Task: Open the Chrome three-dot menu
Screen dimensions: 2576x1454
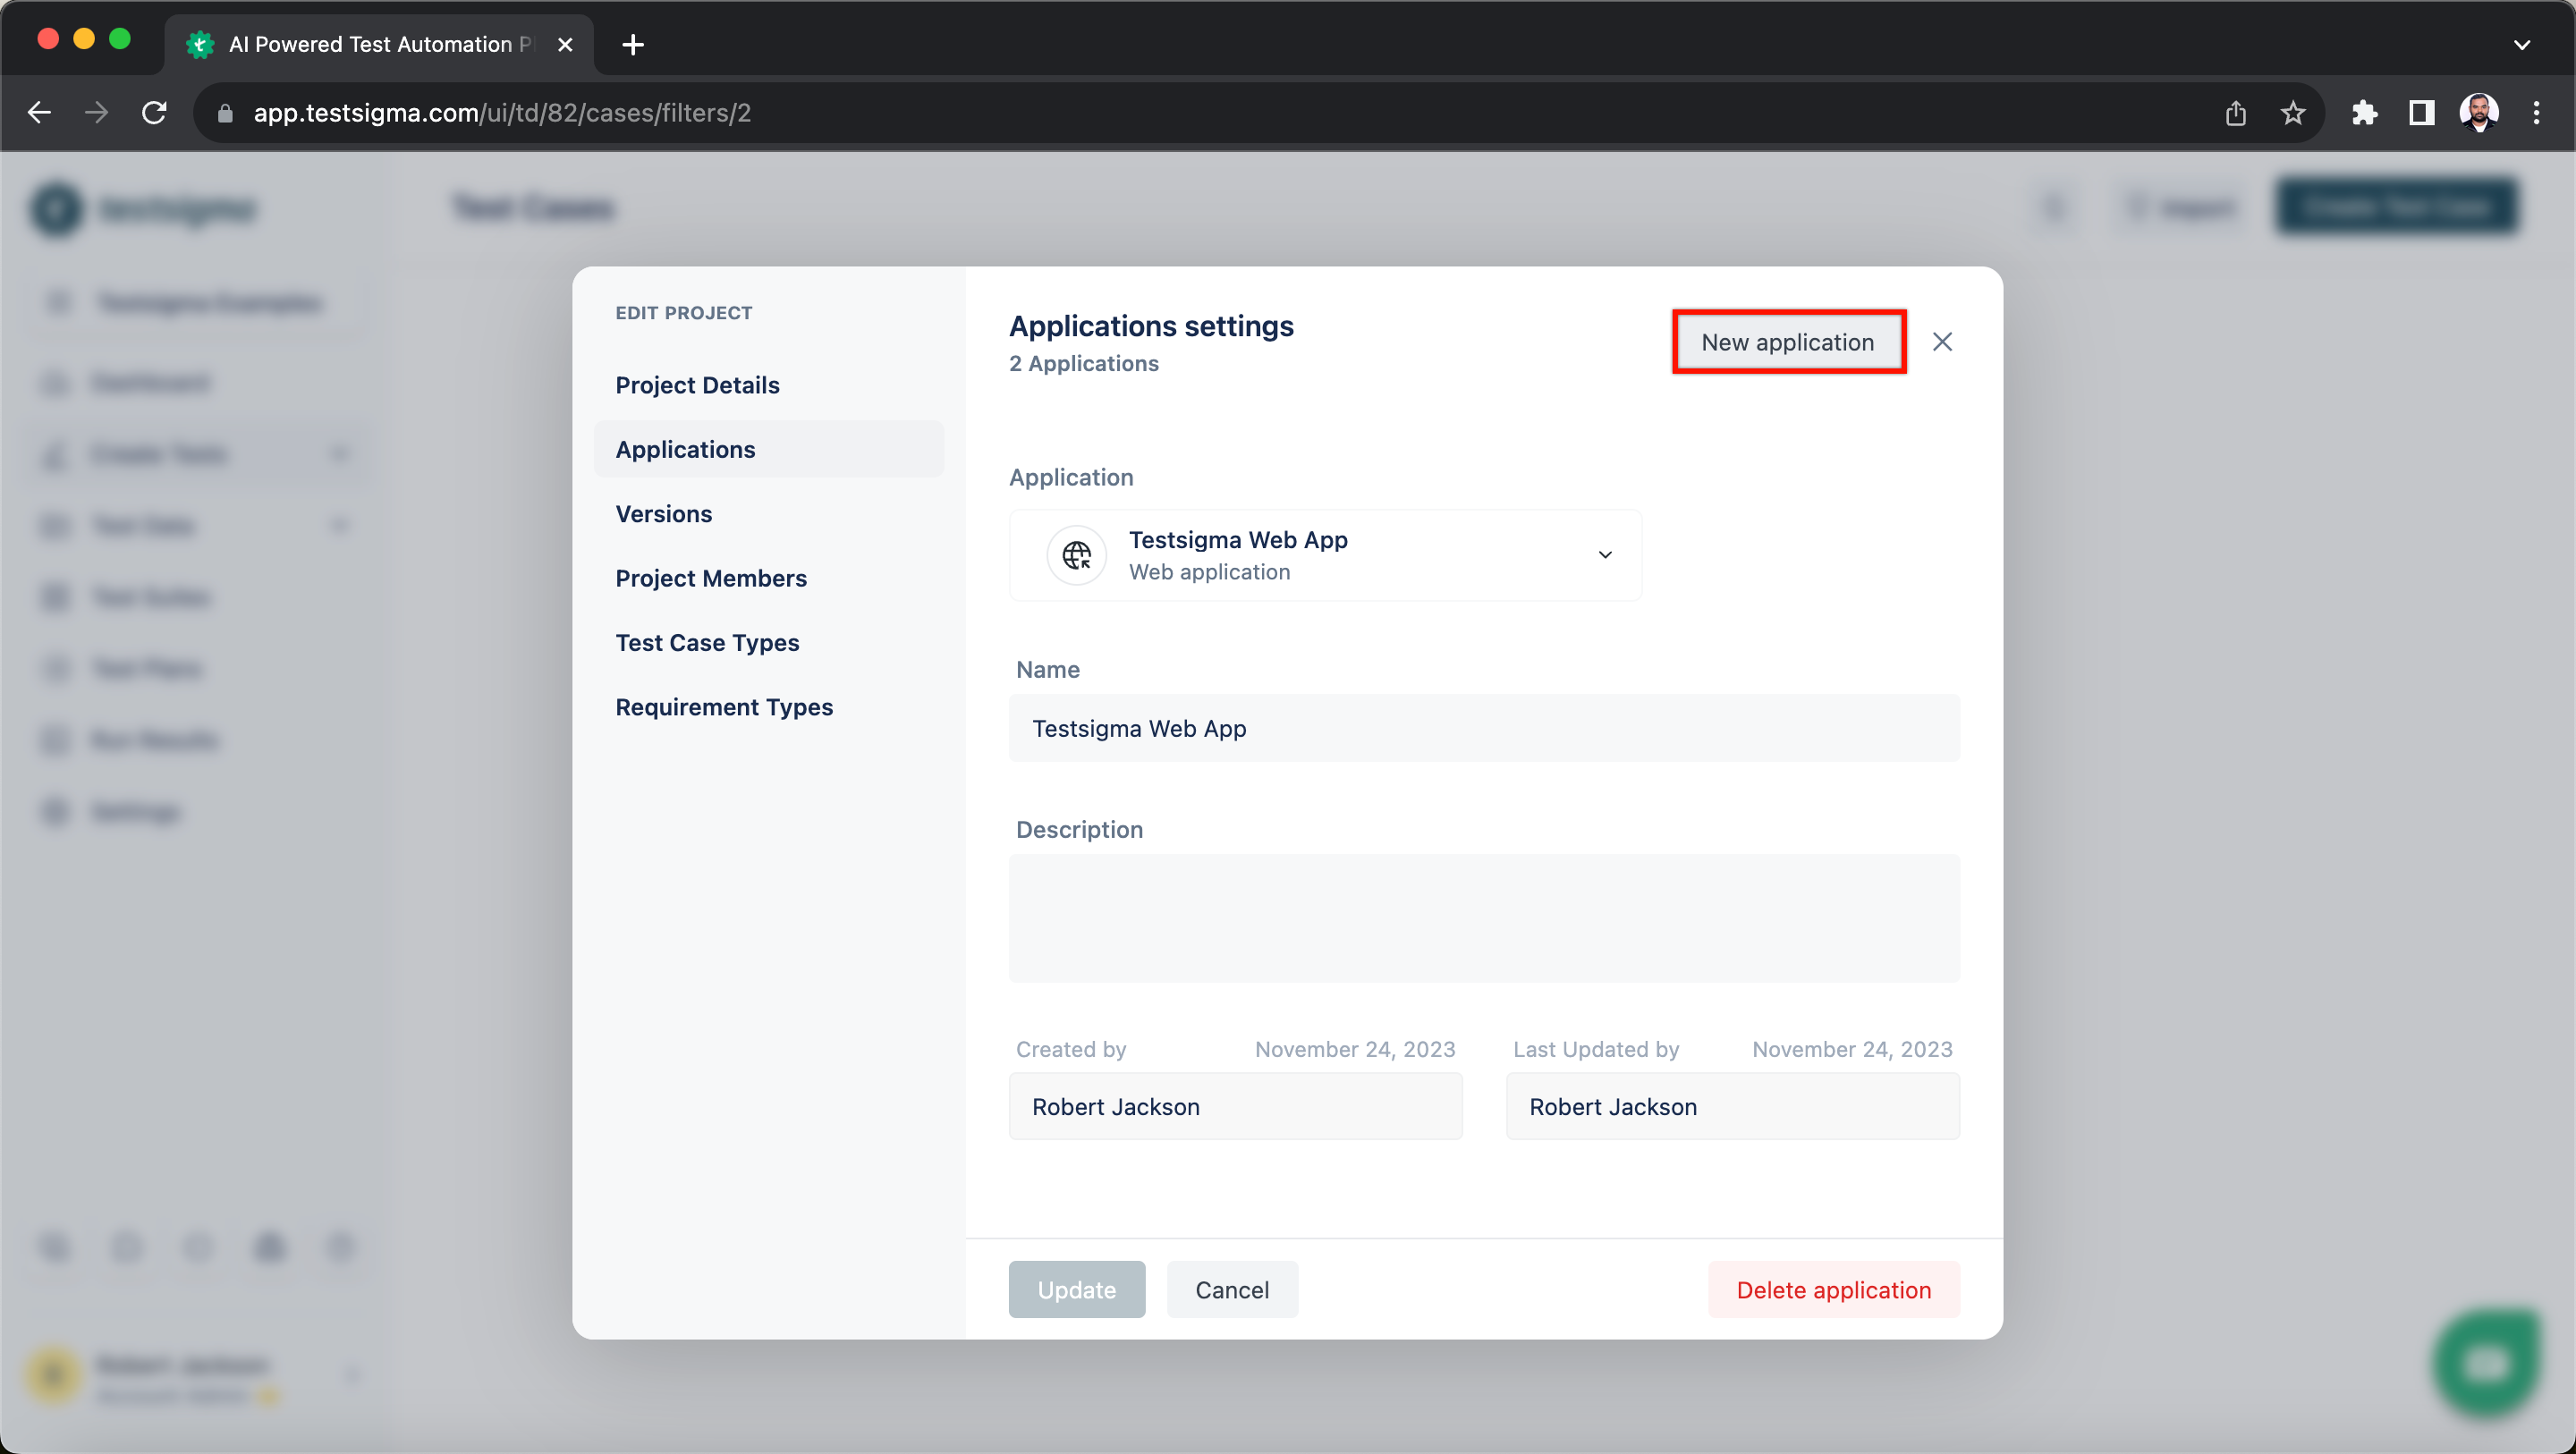Action: point(2537,113)
